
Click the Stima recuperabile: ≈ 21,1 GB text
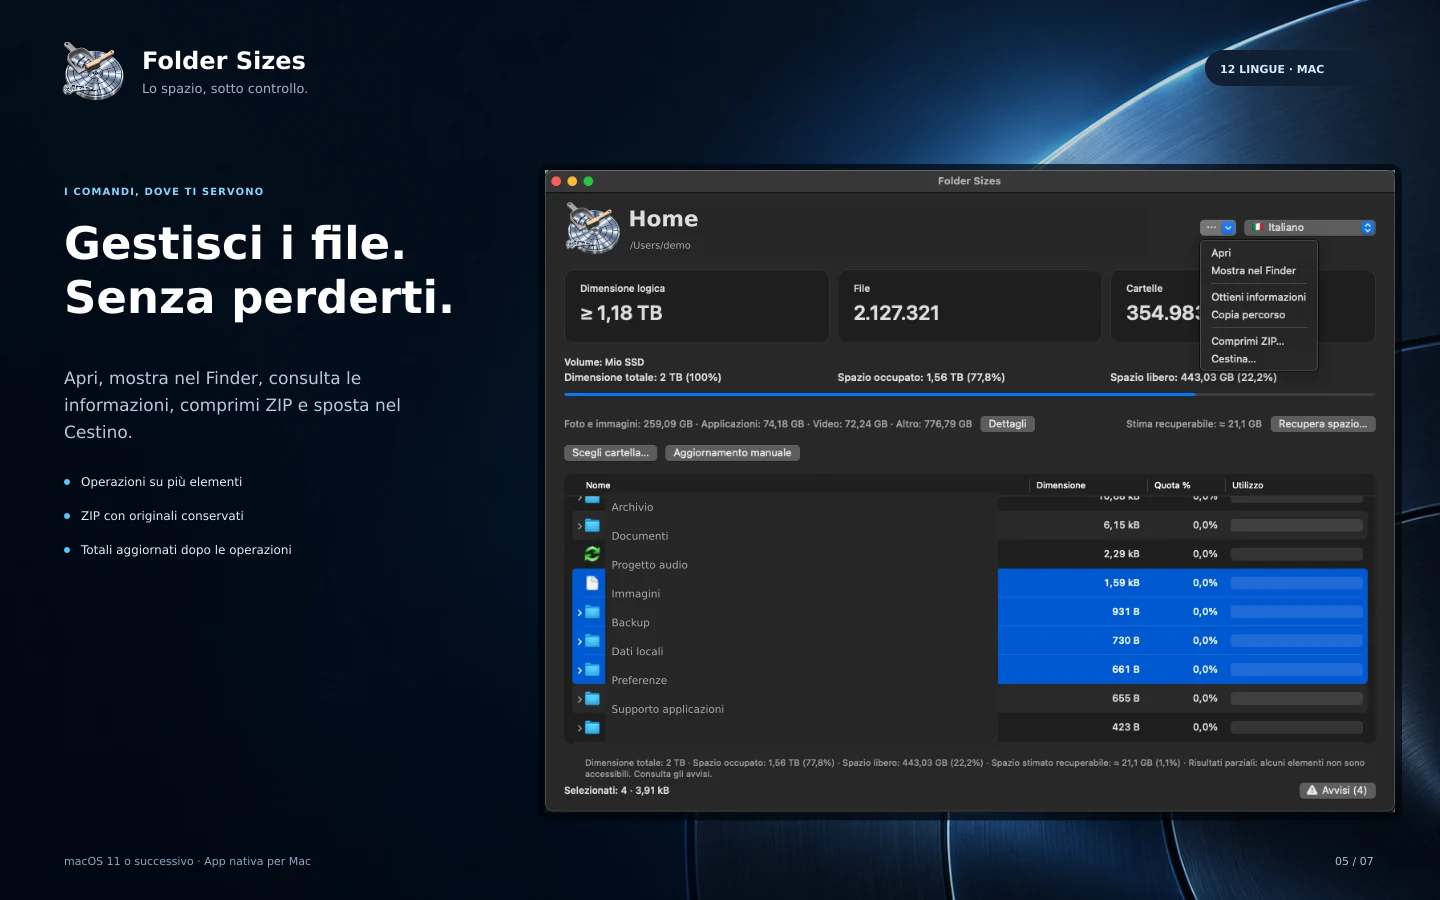(x=1194, y=424)
